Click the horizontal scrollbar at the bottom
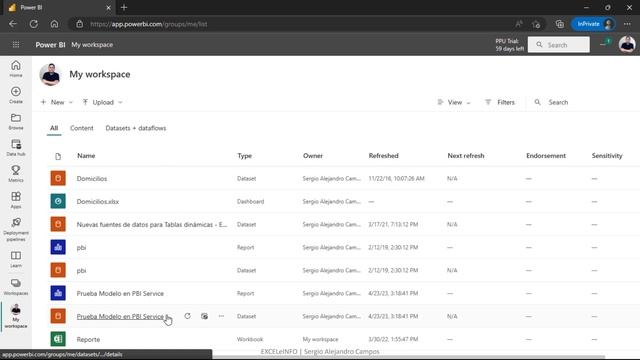 point(408,357)
